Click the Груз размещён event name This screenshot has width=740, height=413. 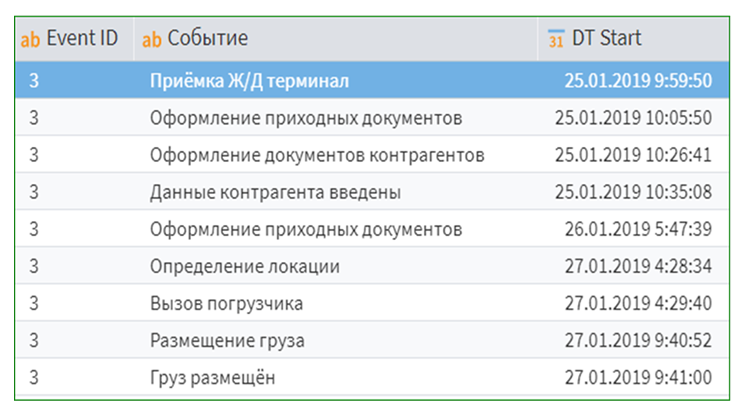pyautogui.click(x=212, y=378)
